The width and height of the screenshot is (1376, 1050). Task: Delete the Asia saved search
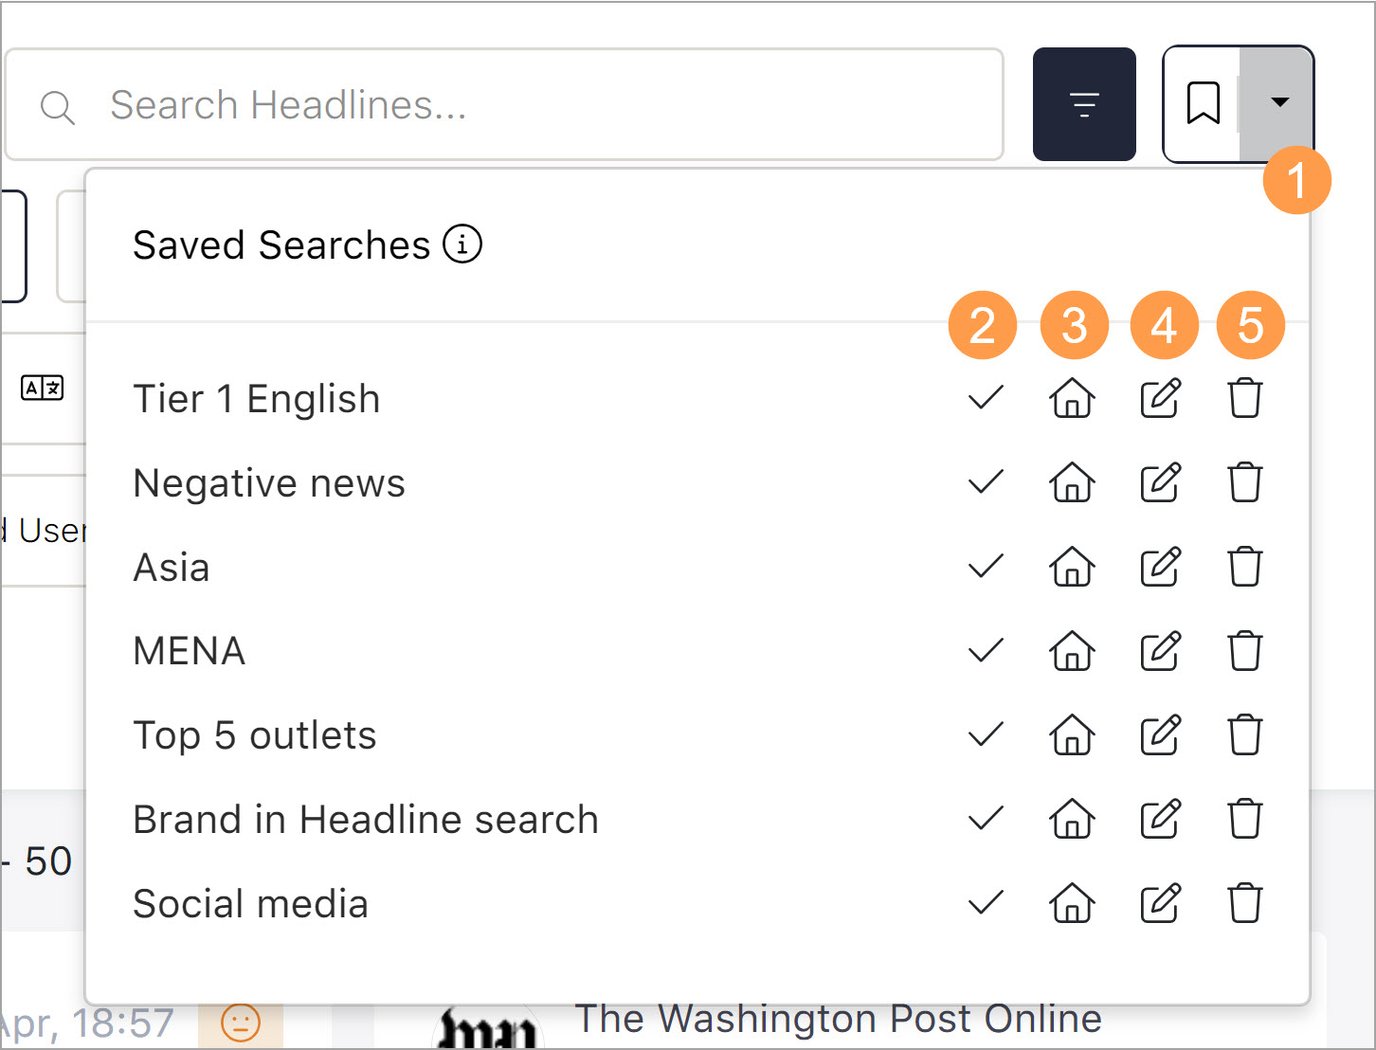[1246, 567]
